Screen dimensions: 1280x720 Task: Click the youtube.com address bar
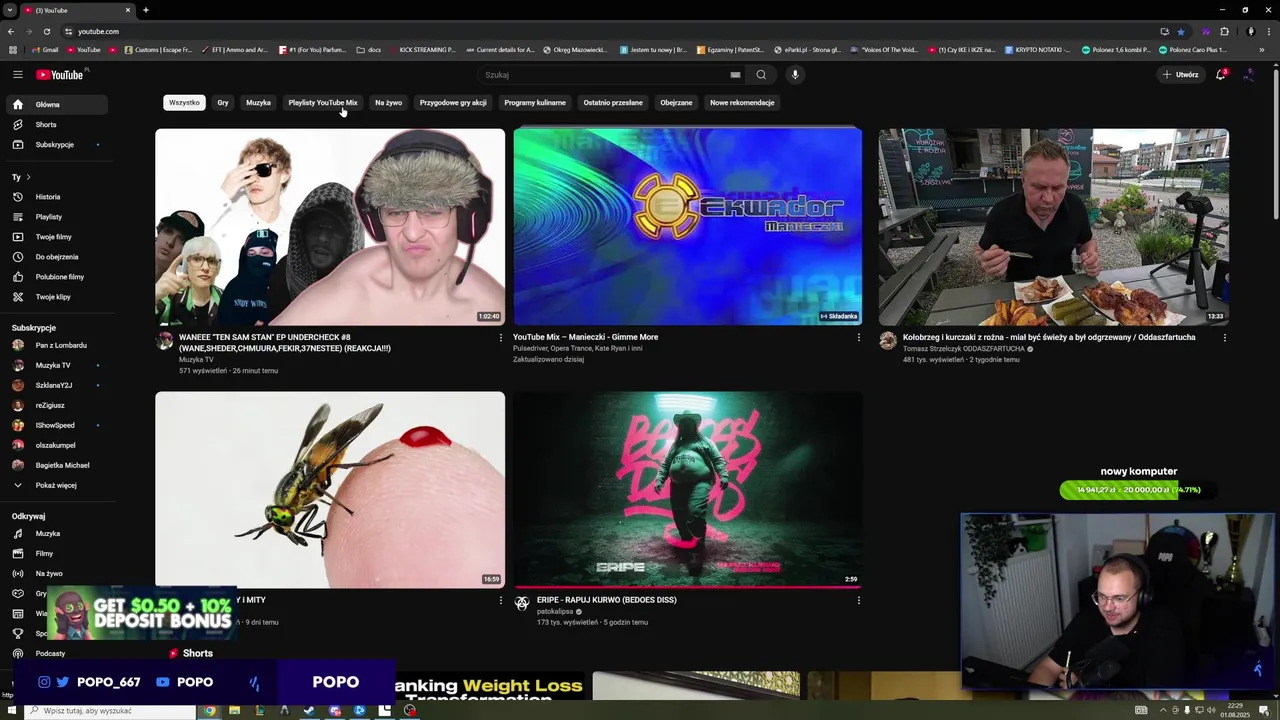tap(600, 31)
